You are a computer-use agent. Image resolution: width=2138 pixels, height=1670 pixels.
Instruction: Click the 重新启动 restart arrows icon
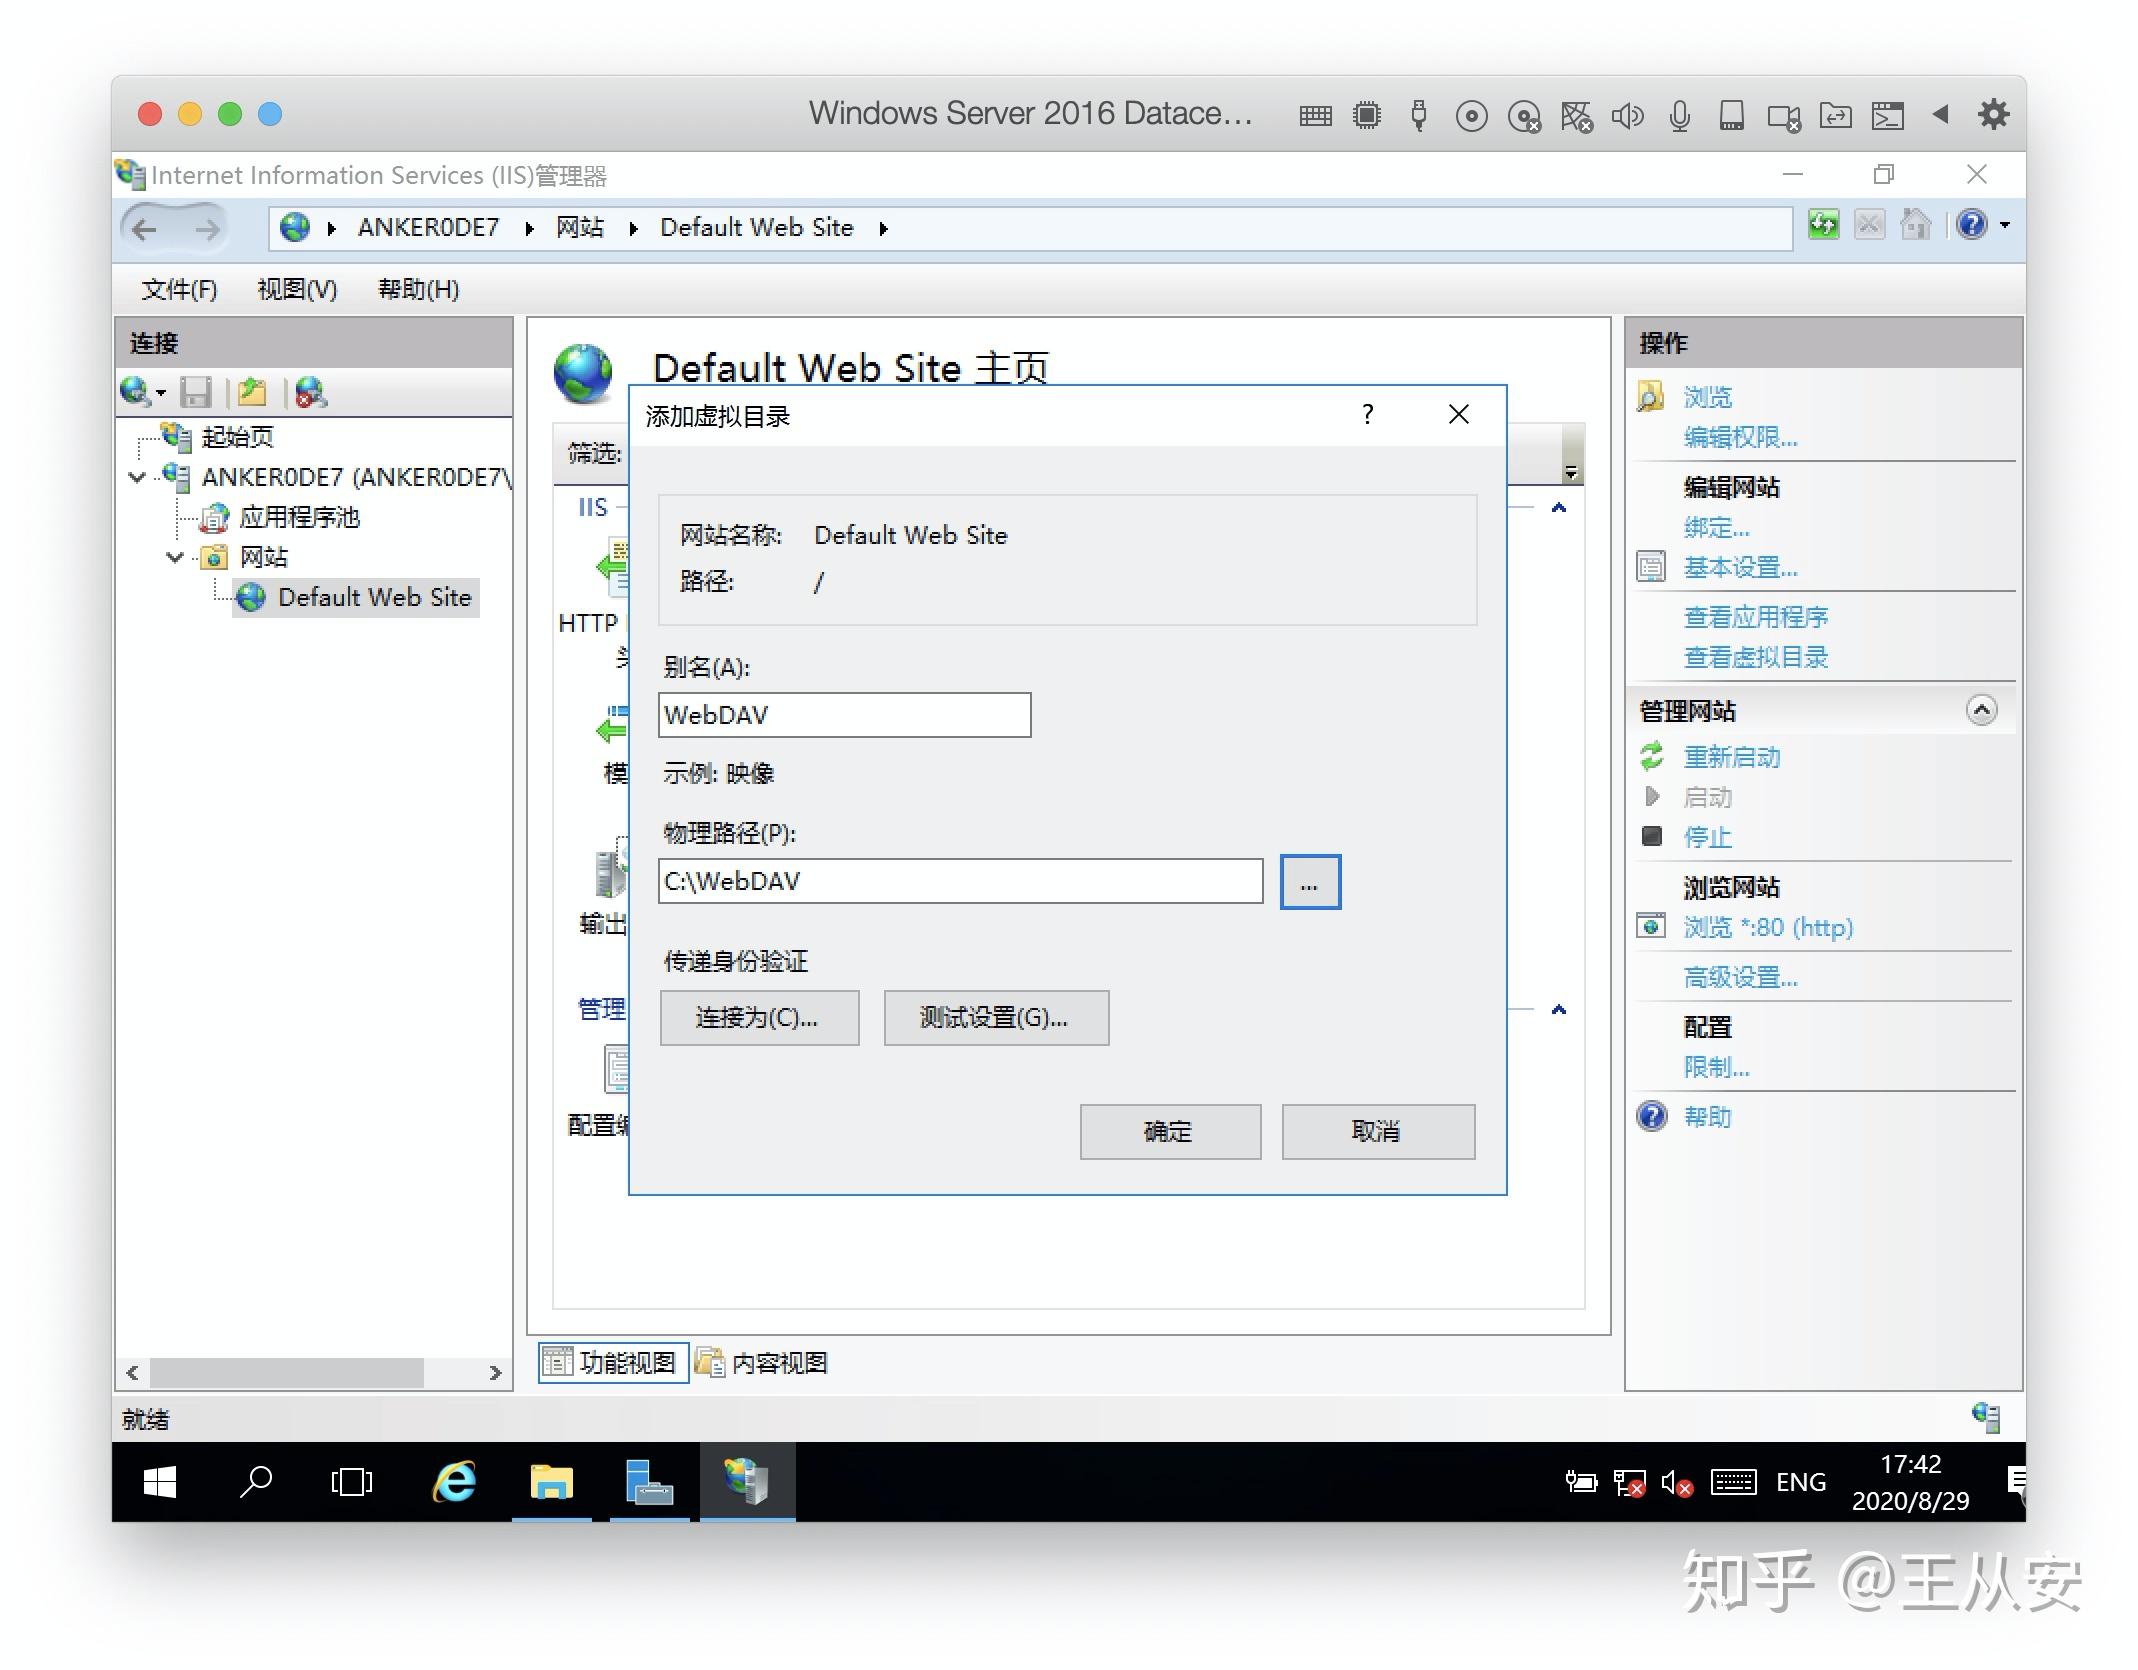pos(1652,757)
